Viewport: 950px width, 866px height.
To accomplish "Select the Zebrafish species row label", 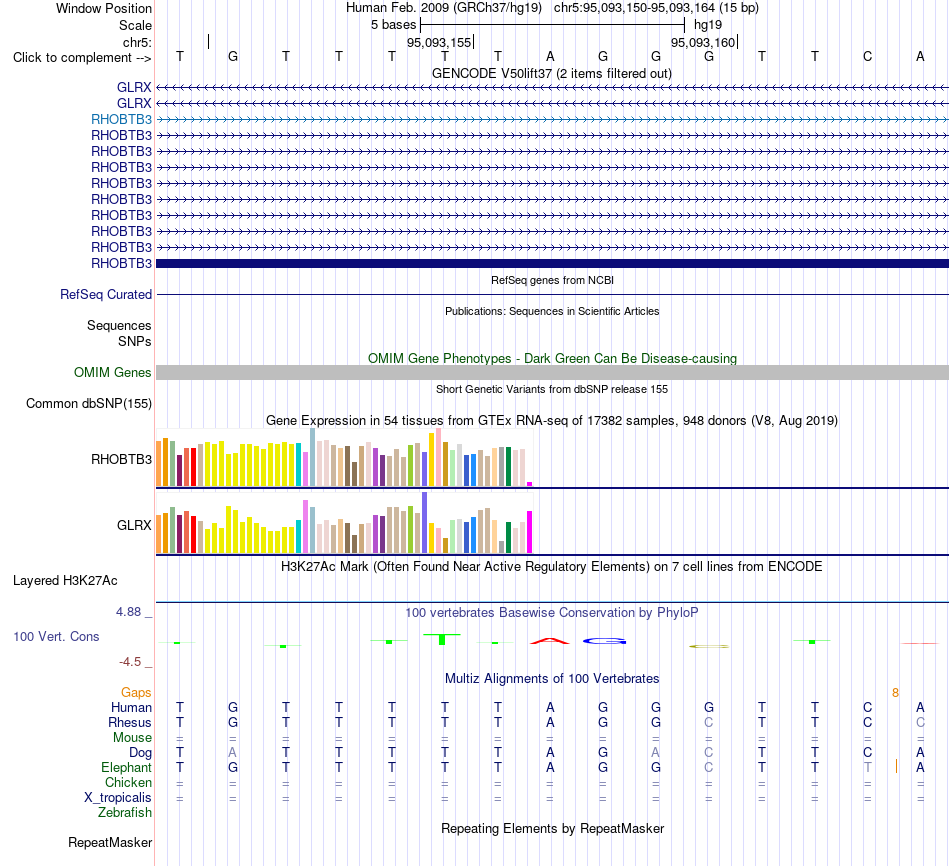I will pos(125,812).
